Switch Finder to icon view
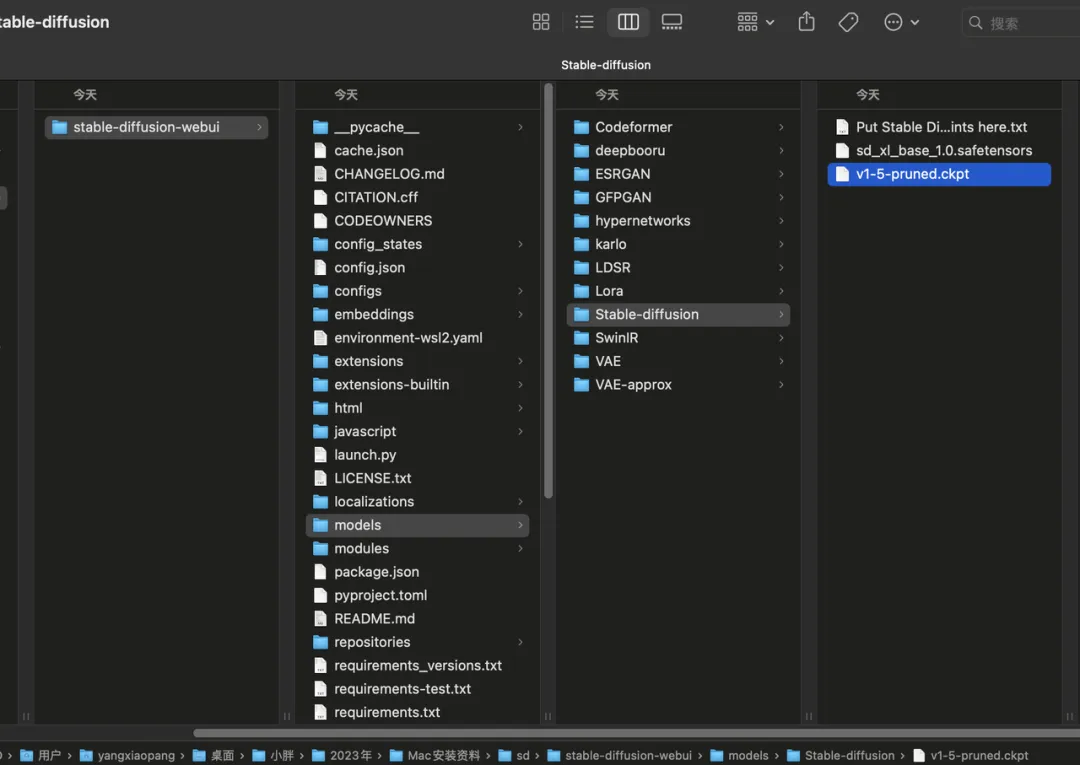 click(x=541, y=22)
